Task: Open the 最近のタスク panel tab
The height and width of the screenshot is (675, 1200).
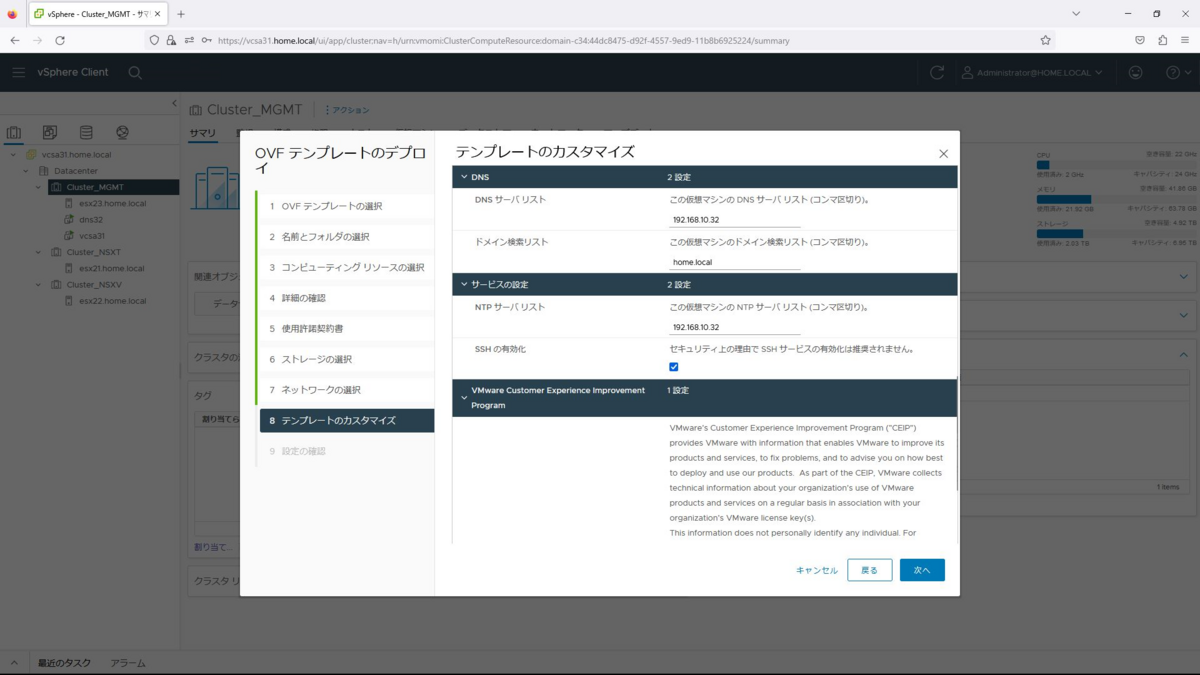Action: tap(64, 663)
